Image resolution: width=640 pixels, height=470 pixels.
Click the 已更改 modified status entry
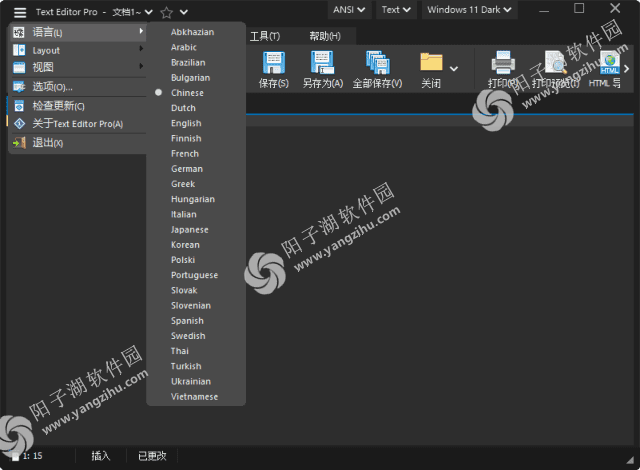point(152,456)
